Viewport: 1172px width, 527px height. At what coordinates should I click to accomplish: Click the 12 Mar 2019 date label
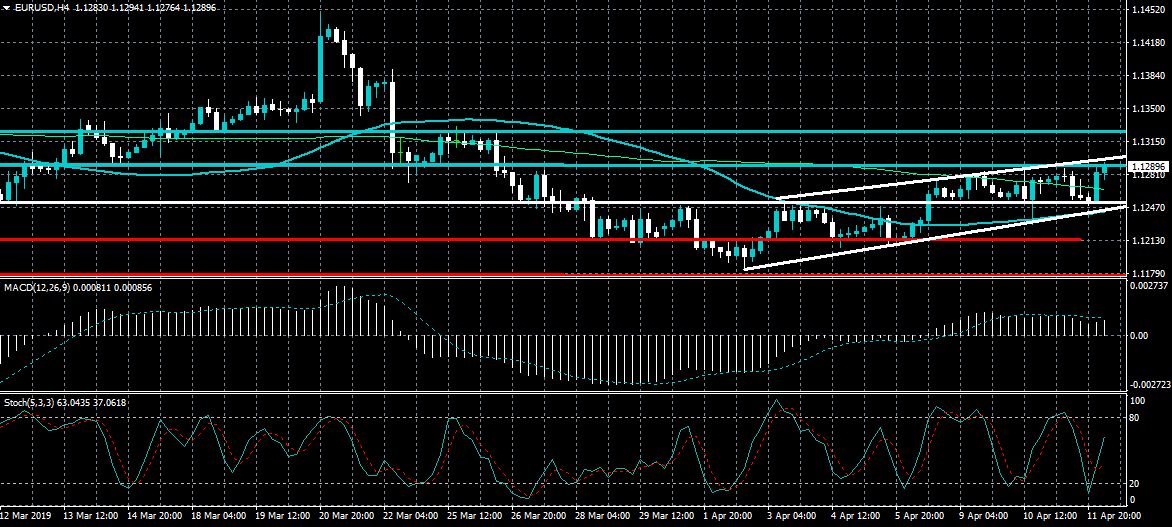click(x=25, y=516)
